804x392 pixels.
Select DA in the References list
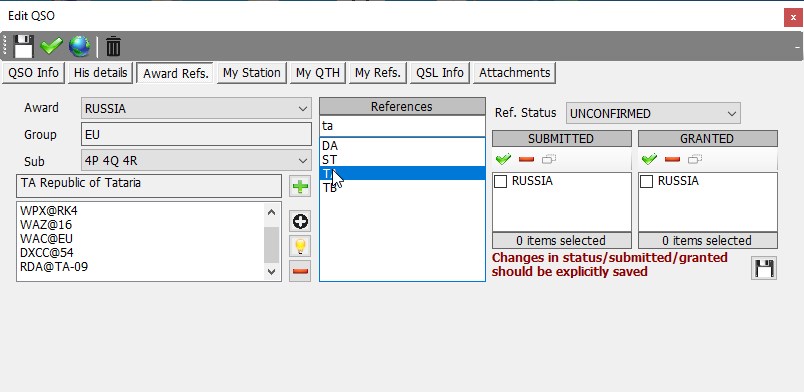pos(402,146)
